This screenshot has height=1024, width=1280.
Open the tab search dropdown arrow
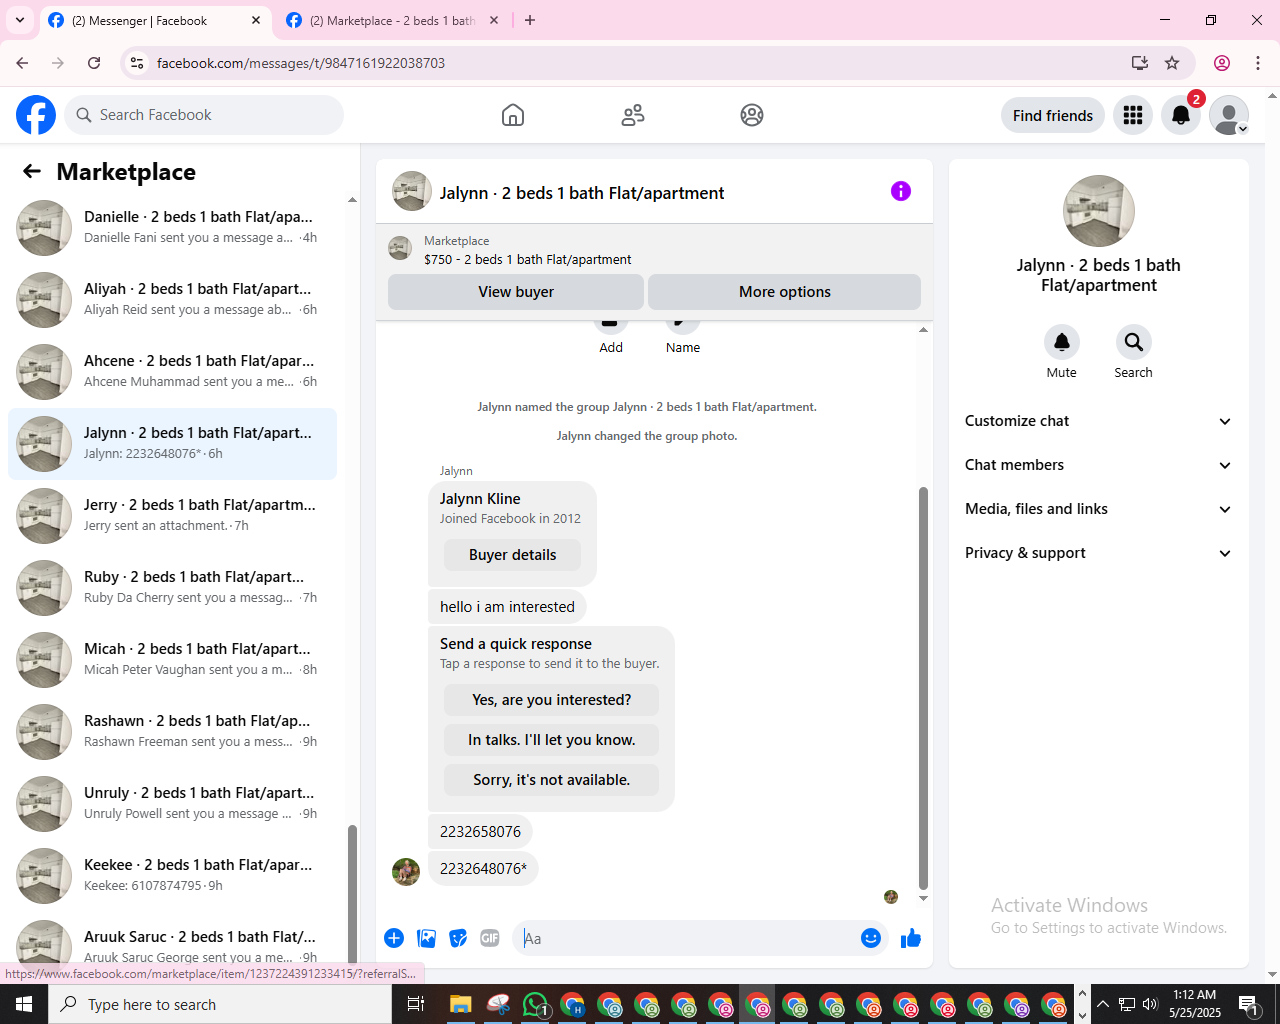[x=20, y=20]
